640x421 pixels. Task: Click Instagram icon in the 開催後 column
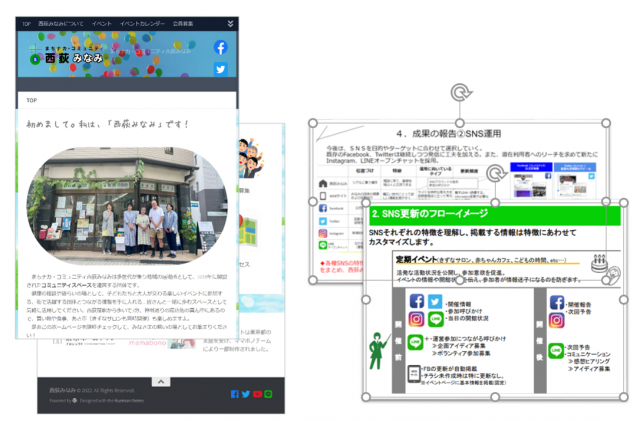coord(556,321)
